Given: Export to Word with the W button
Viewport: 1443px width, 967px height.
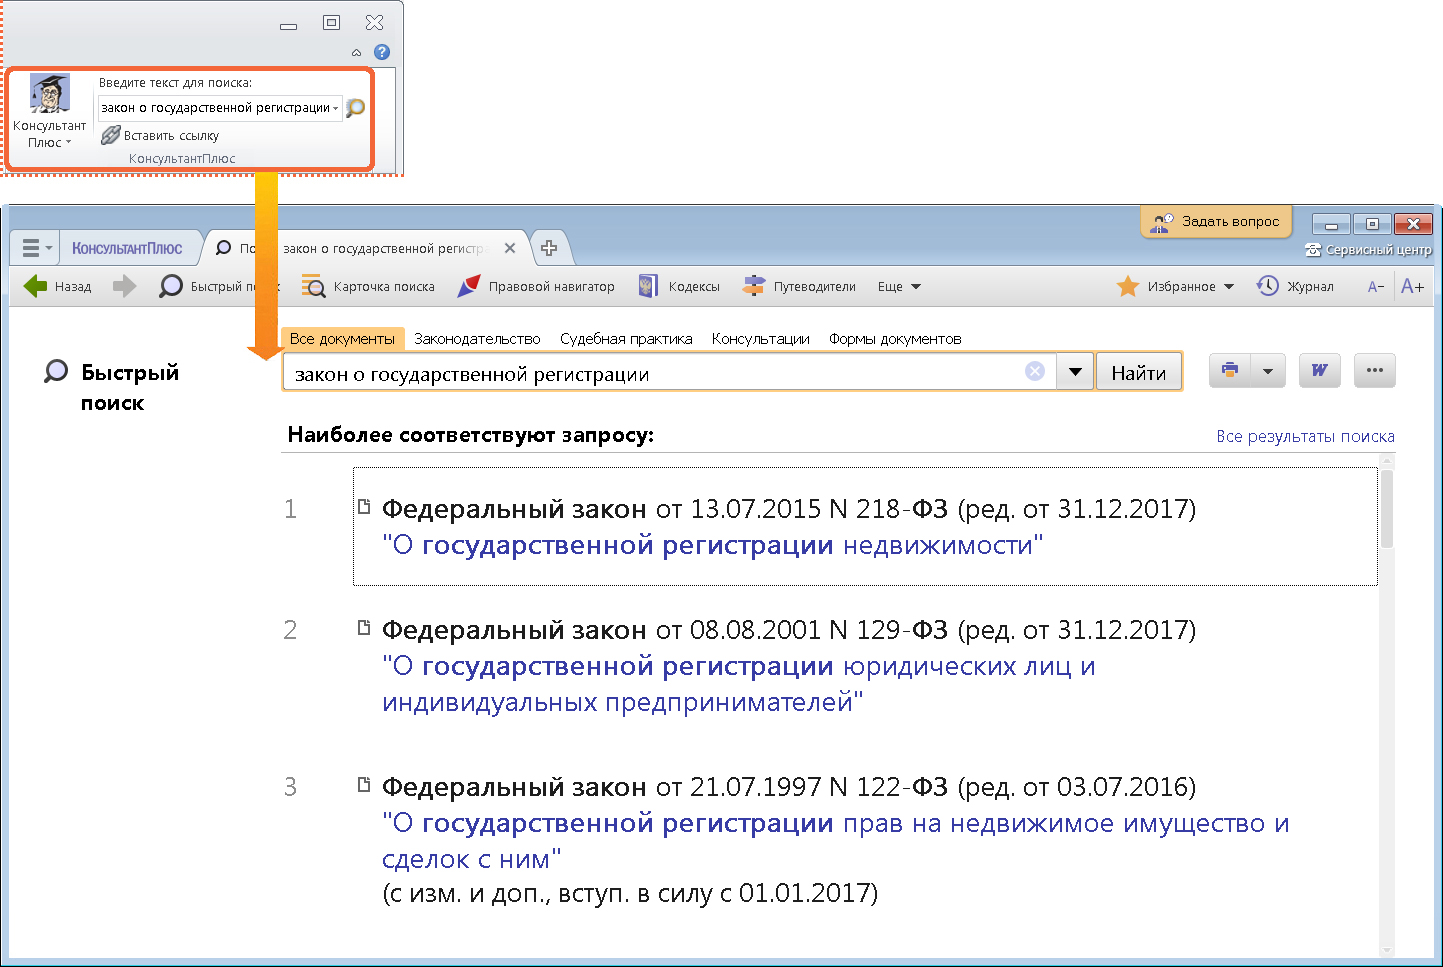Looking at the screenshot, I should 1320,370.
